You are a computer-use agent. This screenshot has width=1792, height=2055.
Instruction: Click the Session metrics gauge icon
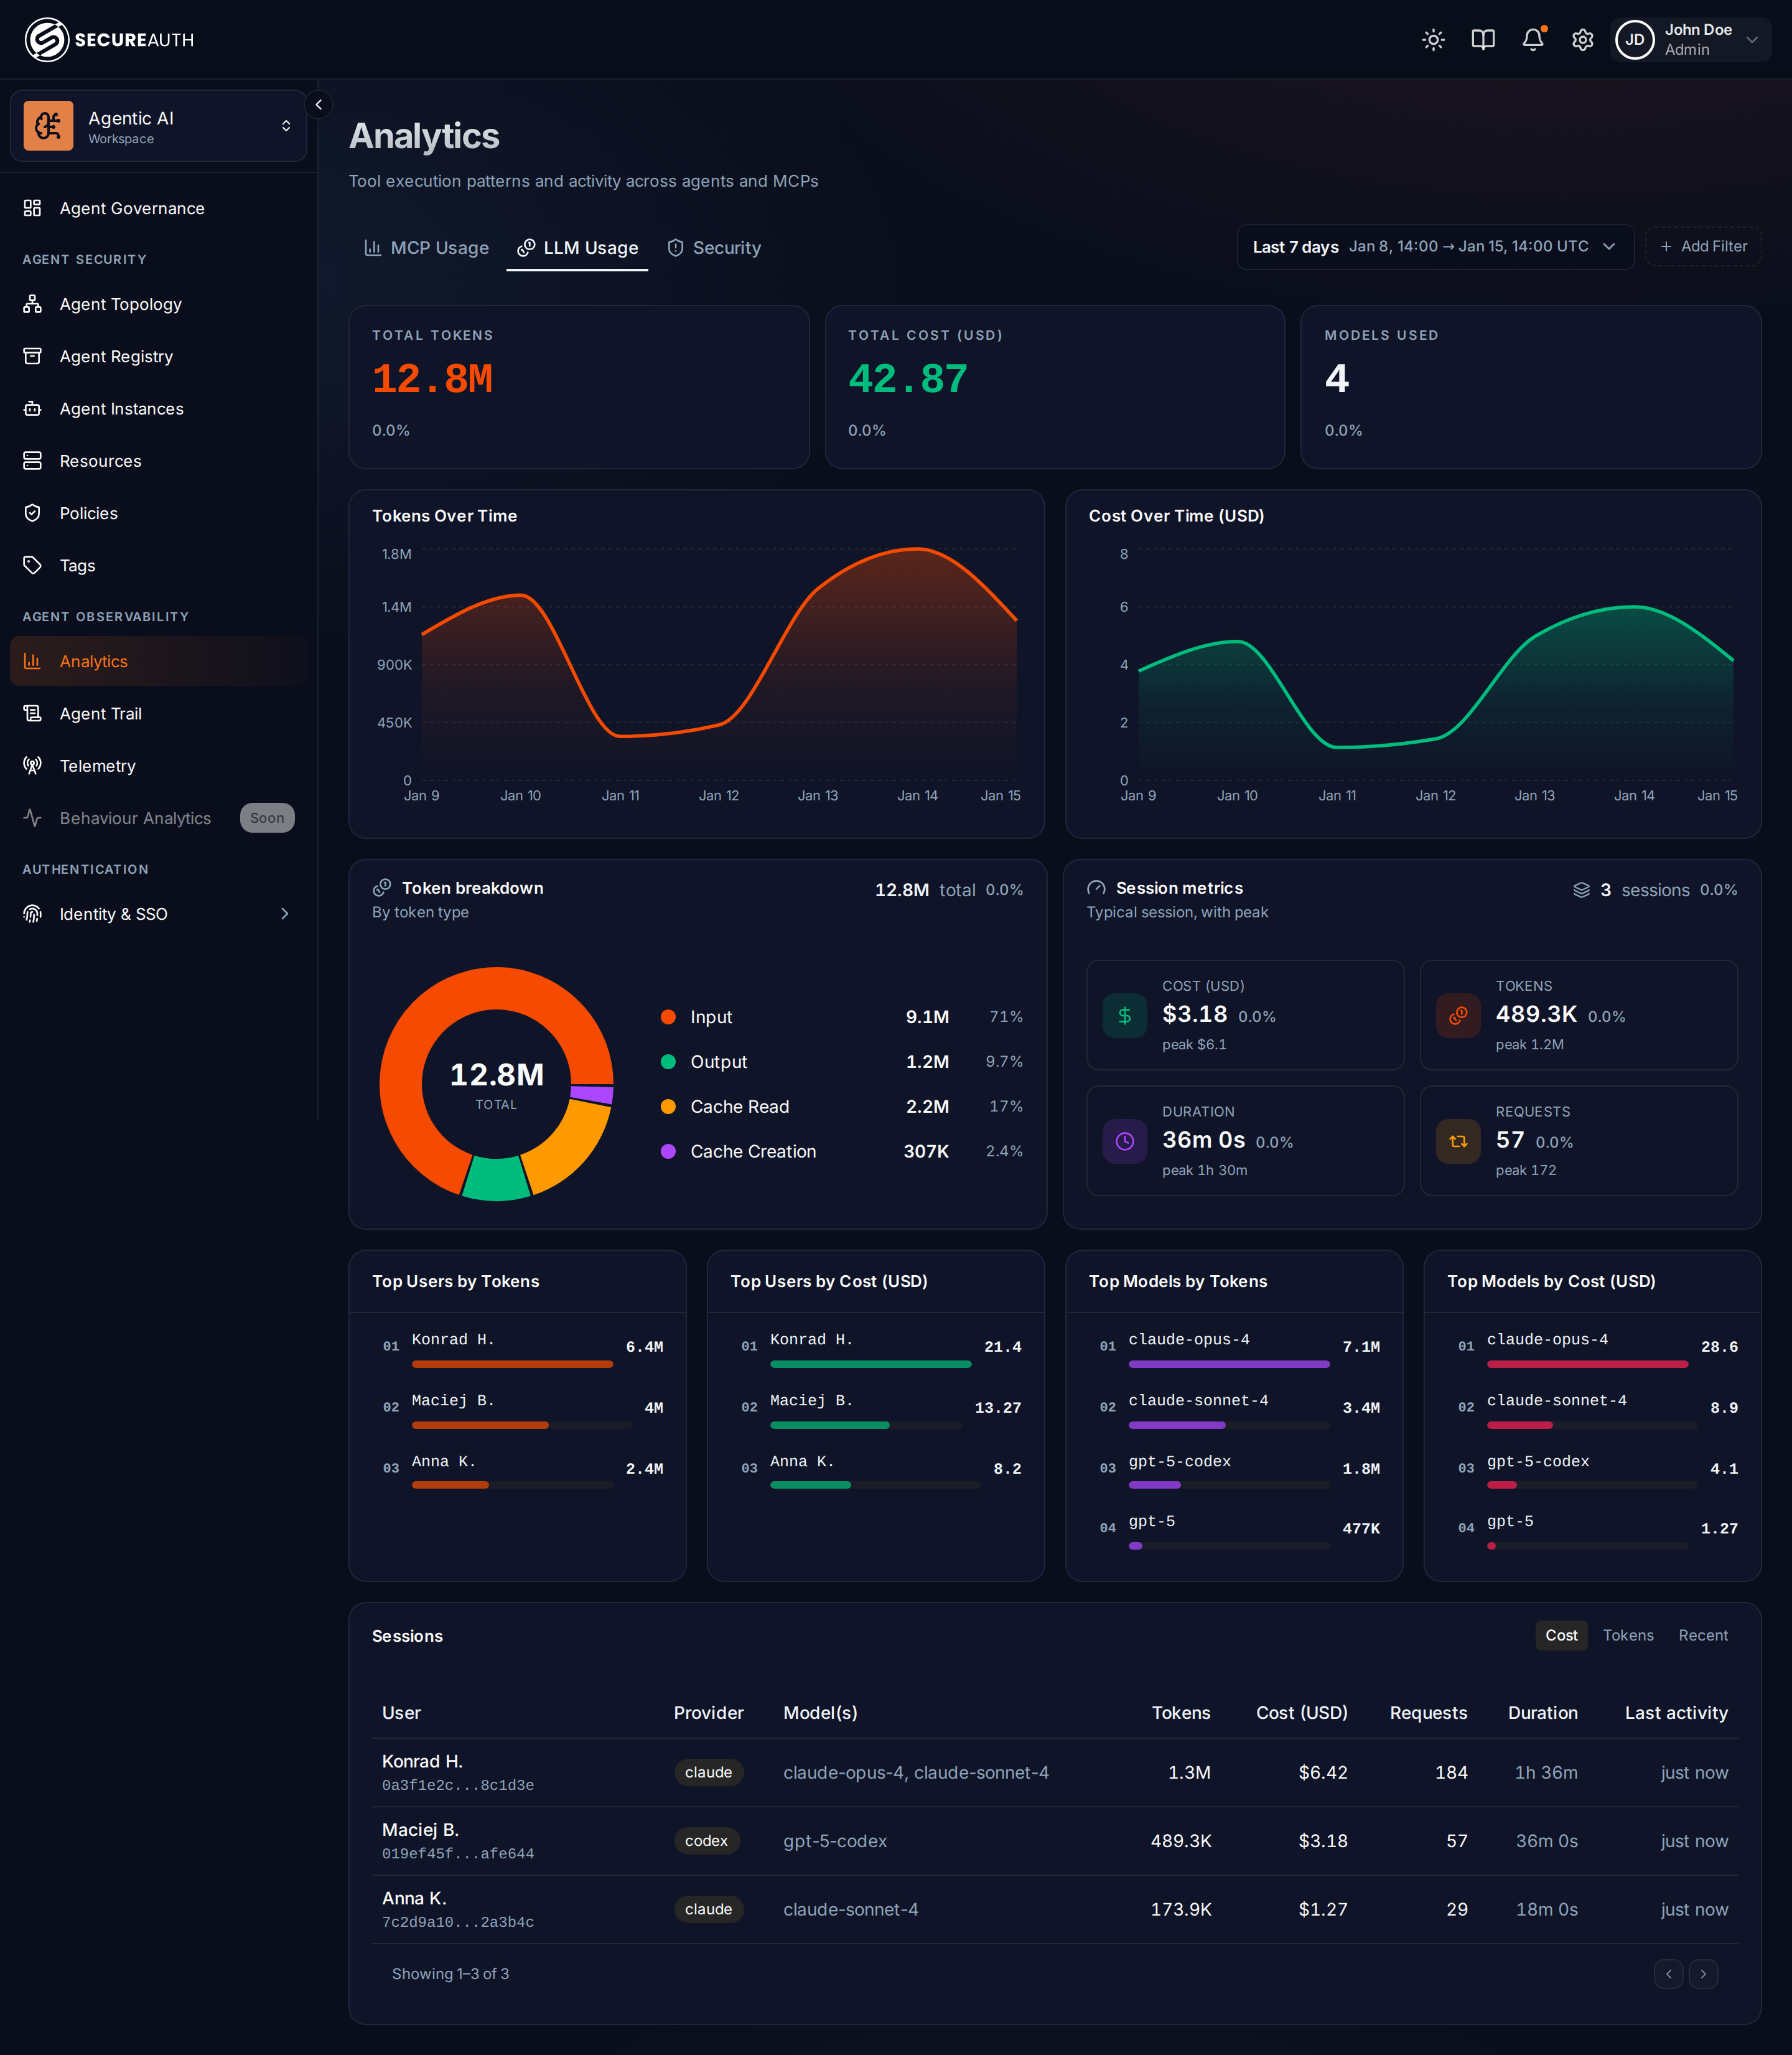coord(1096,888)
